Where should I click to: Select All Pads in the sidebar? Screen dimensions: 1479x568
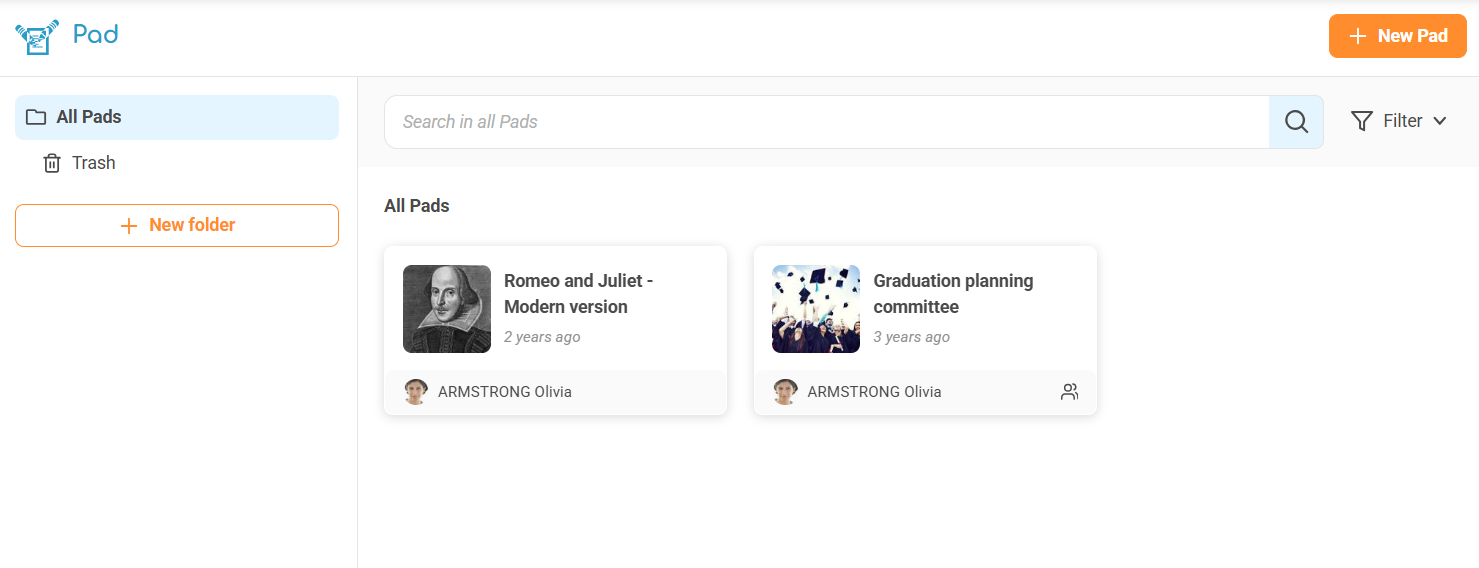tap(89, 117)
